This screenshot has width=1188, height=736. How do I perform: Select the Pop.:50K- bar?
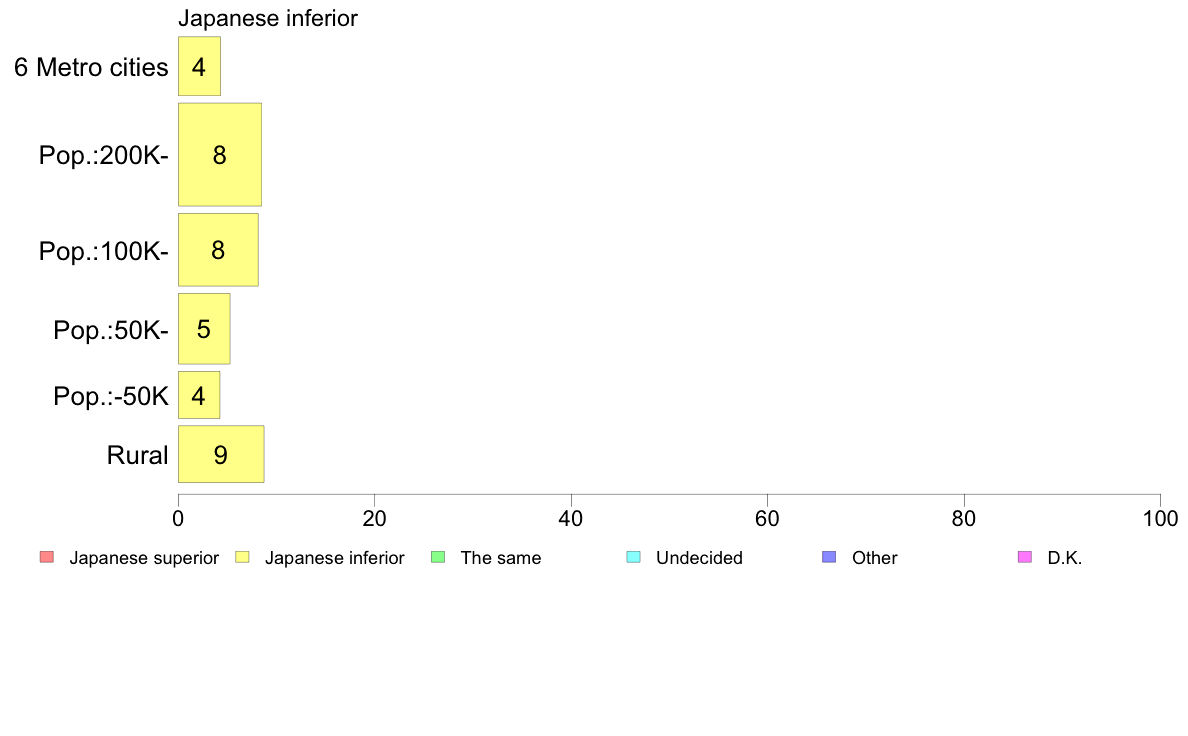tap(204, 329)
